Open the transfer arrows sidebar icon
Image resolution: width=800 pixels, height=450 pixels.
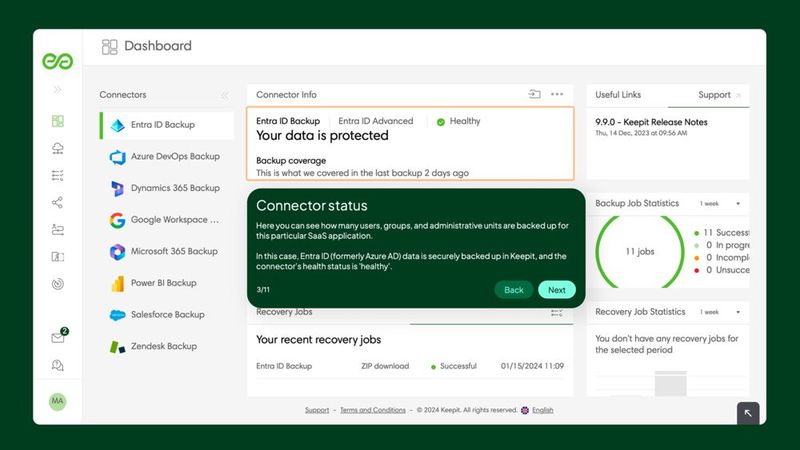58,230
